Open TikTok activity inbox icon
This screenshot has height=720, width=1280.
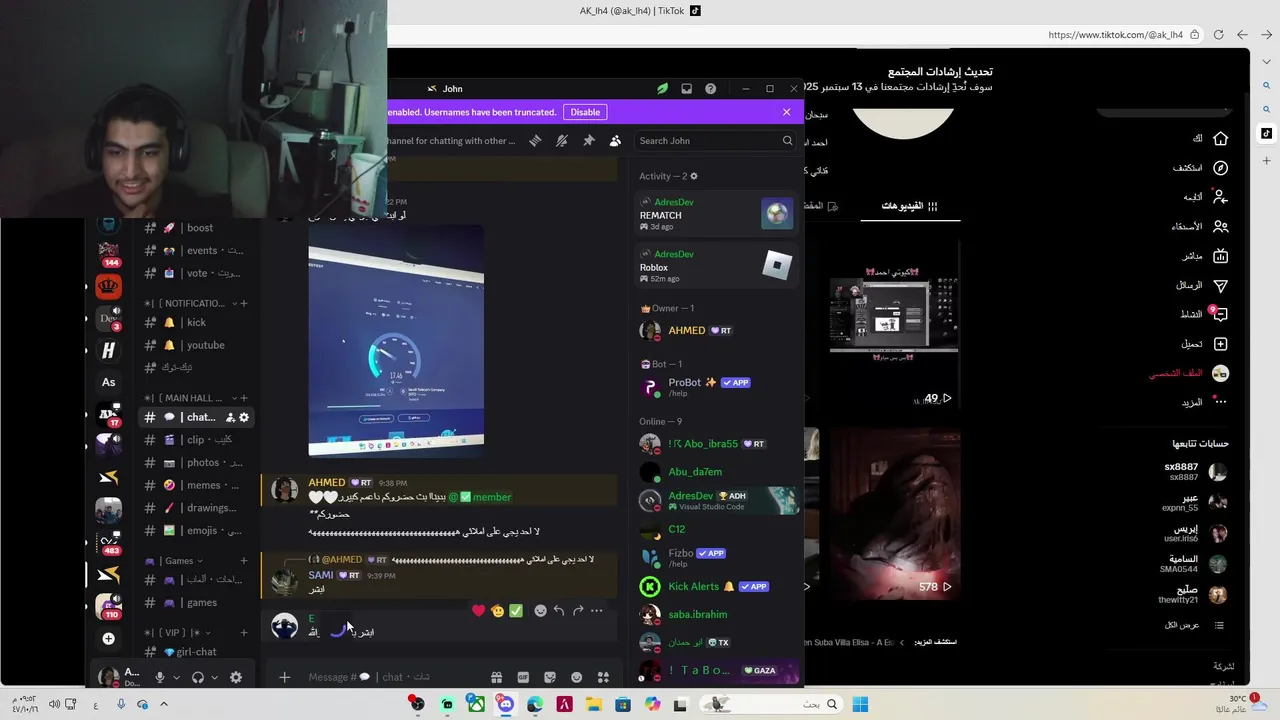[x=1220, y=314]
